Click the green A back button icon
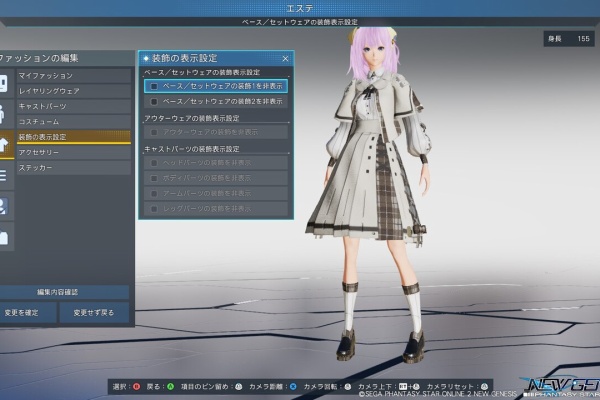 (171, 387)
